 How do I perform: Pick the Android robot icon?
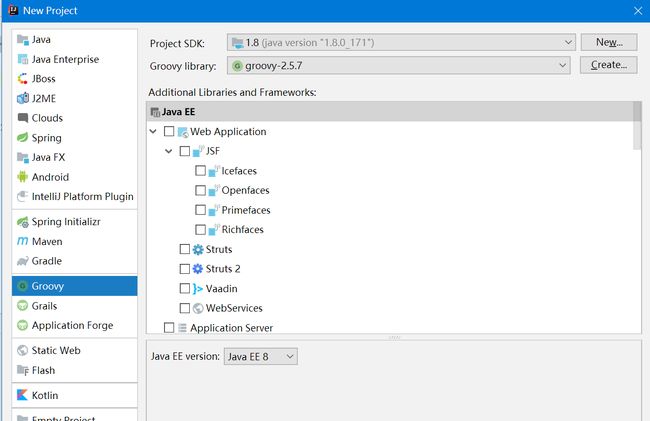[x=22, y=177]
